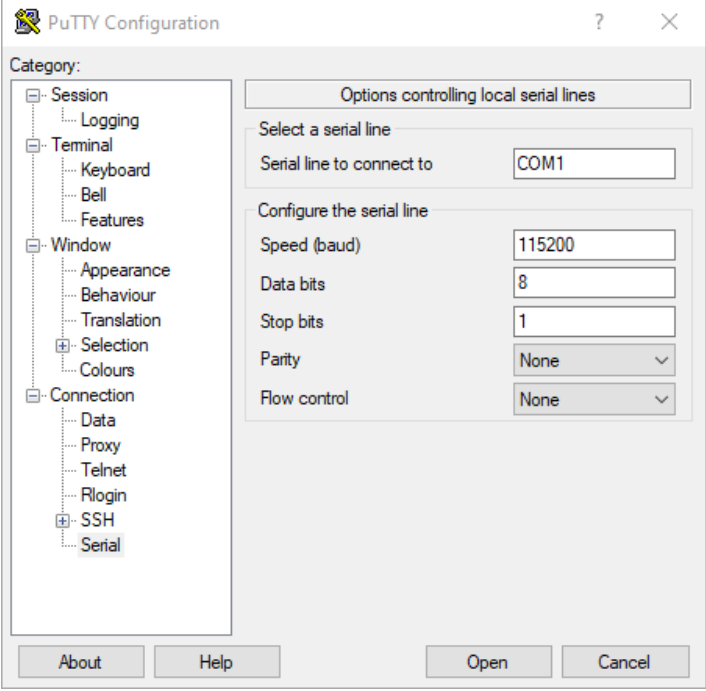Click the Data bits field
706x691 pixels.
pos(594,283)
